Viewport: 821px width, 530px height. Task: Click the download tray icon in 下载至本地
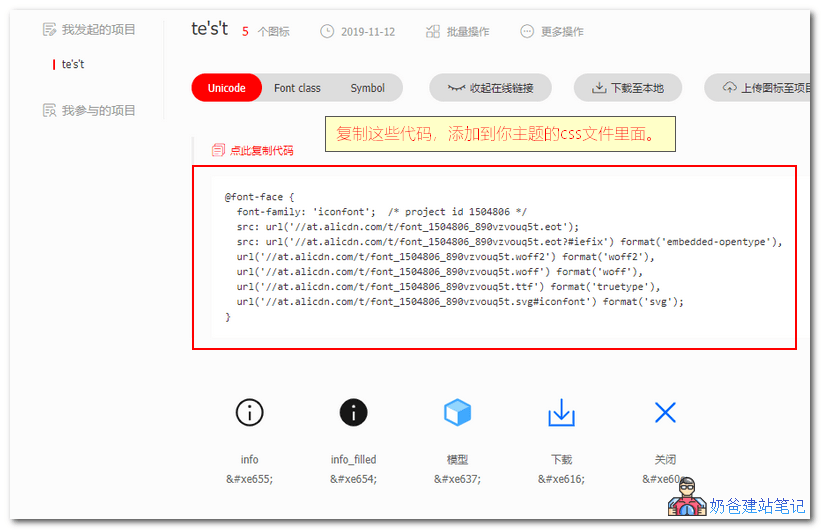599,87
